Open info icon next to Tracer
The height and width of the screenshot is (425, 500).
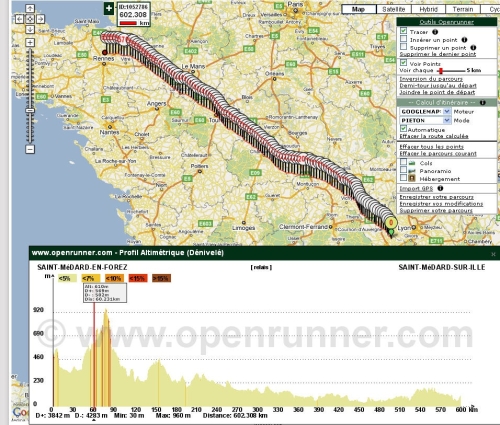(435, 32)
